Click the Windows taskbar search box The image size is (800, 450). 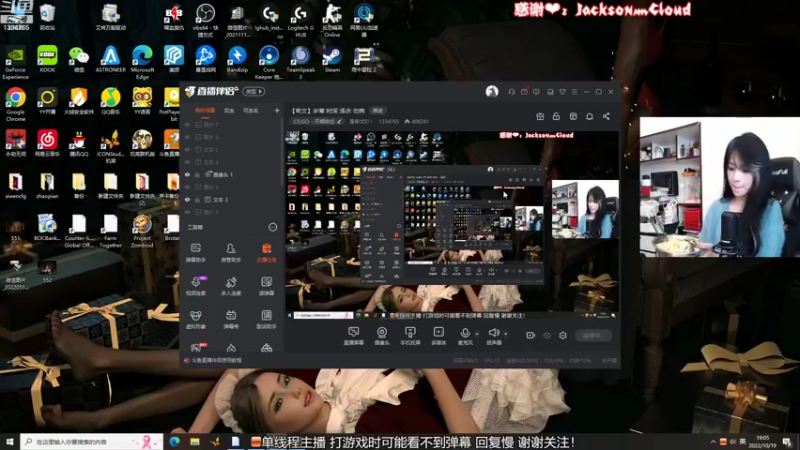(x=91, y=441)
